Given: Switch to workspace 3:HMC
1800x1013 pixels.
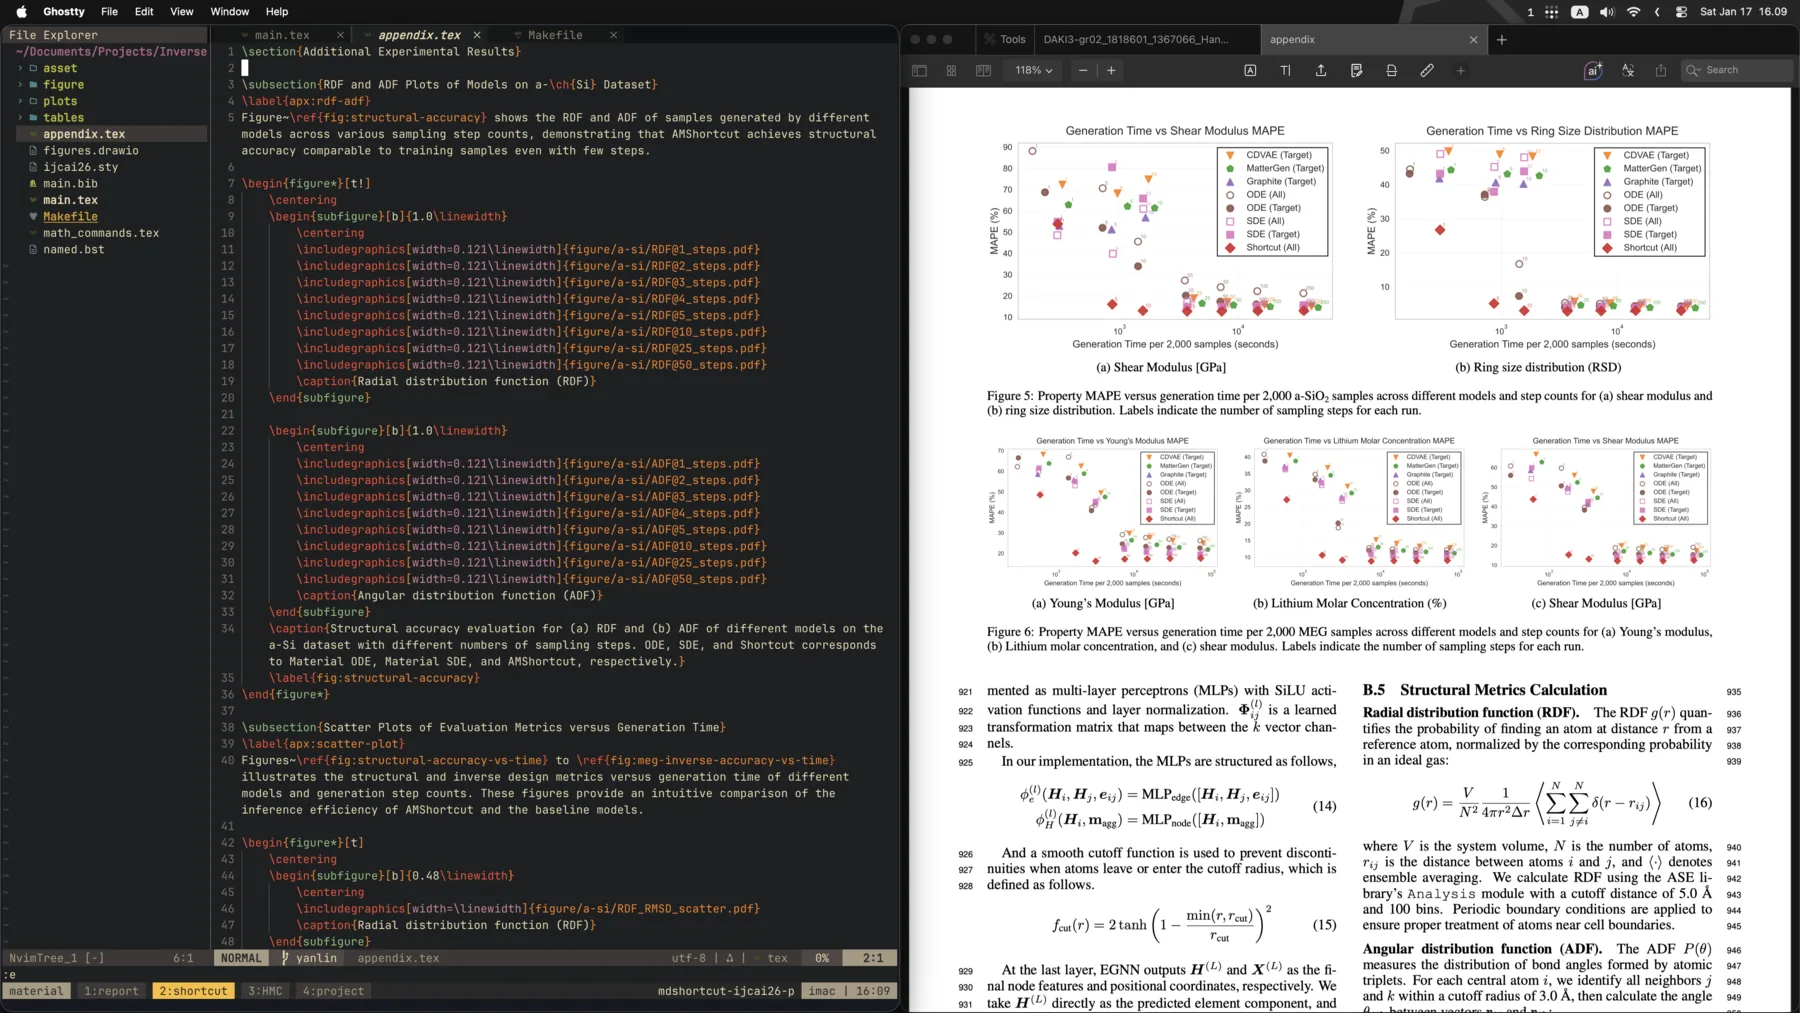Looking at the screenshot, I should pyautogui.click(x=265, y=991).
